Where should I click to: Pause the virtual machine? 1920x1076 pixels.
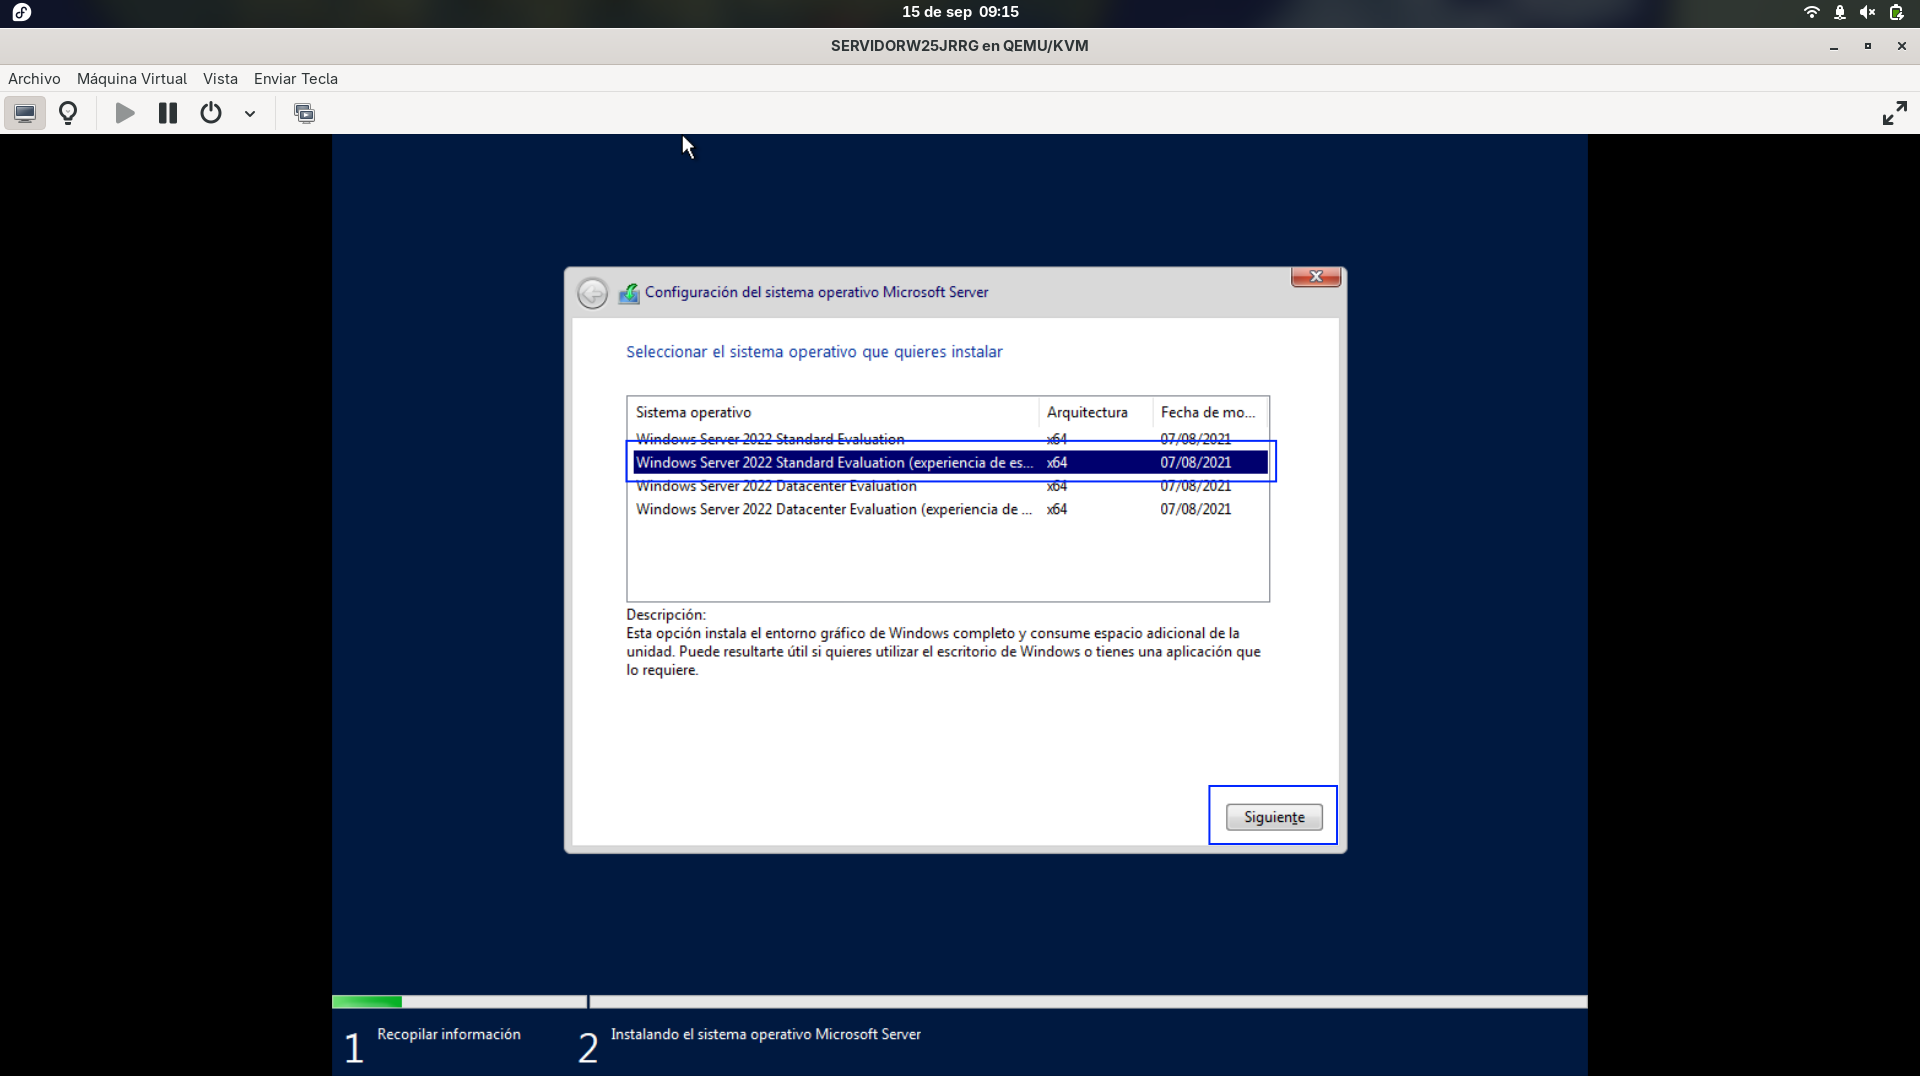coord(168,113)
